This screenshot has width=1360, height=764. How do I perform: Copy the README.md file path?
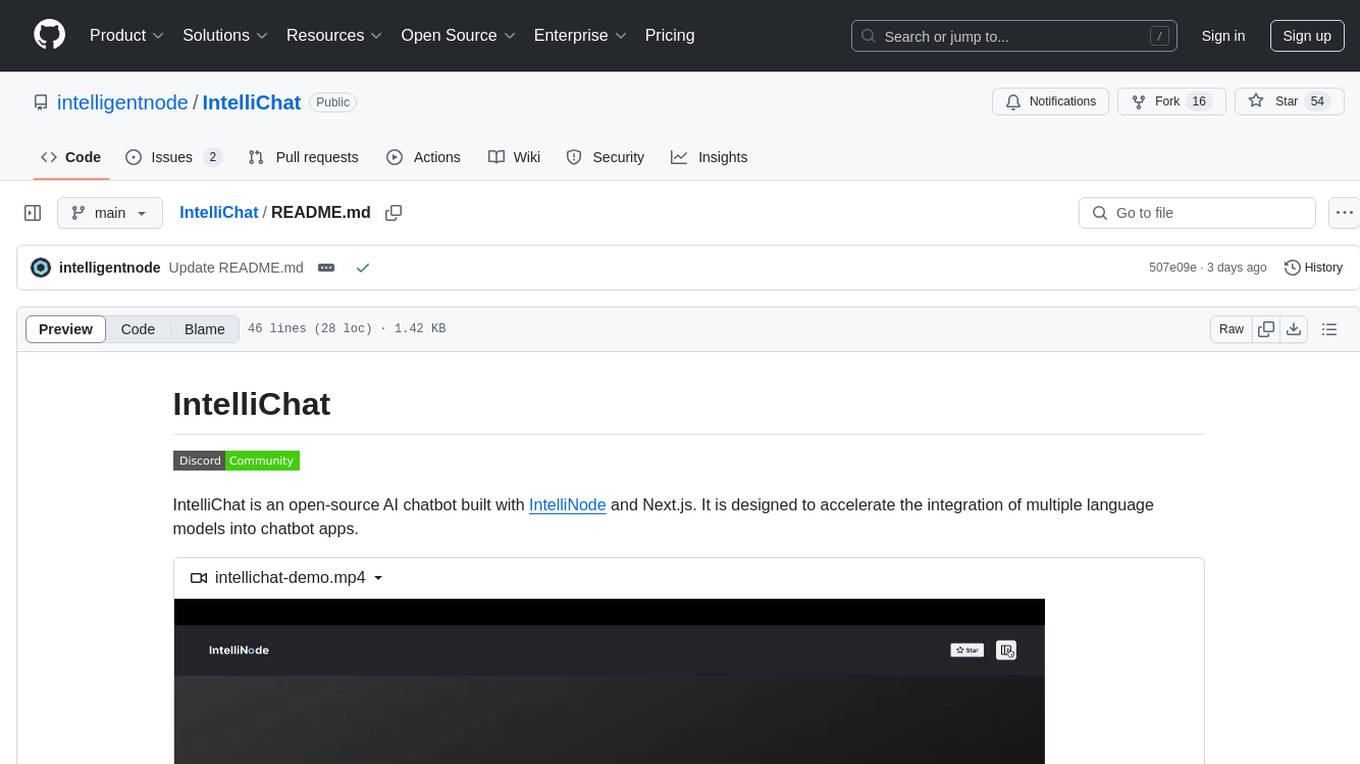394,212
